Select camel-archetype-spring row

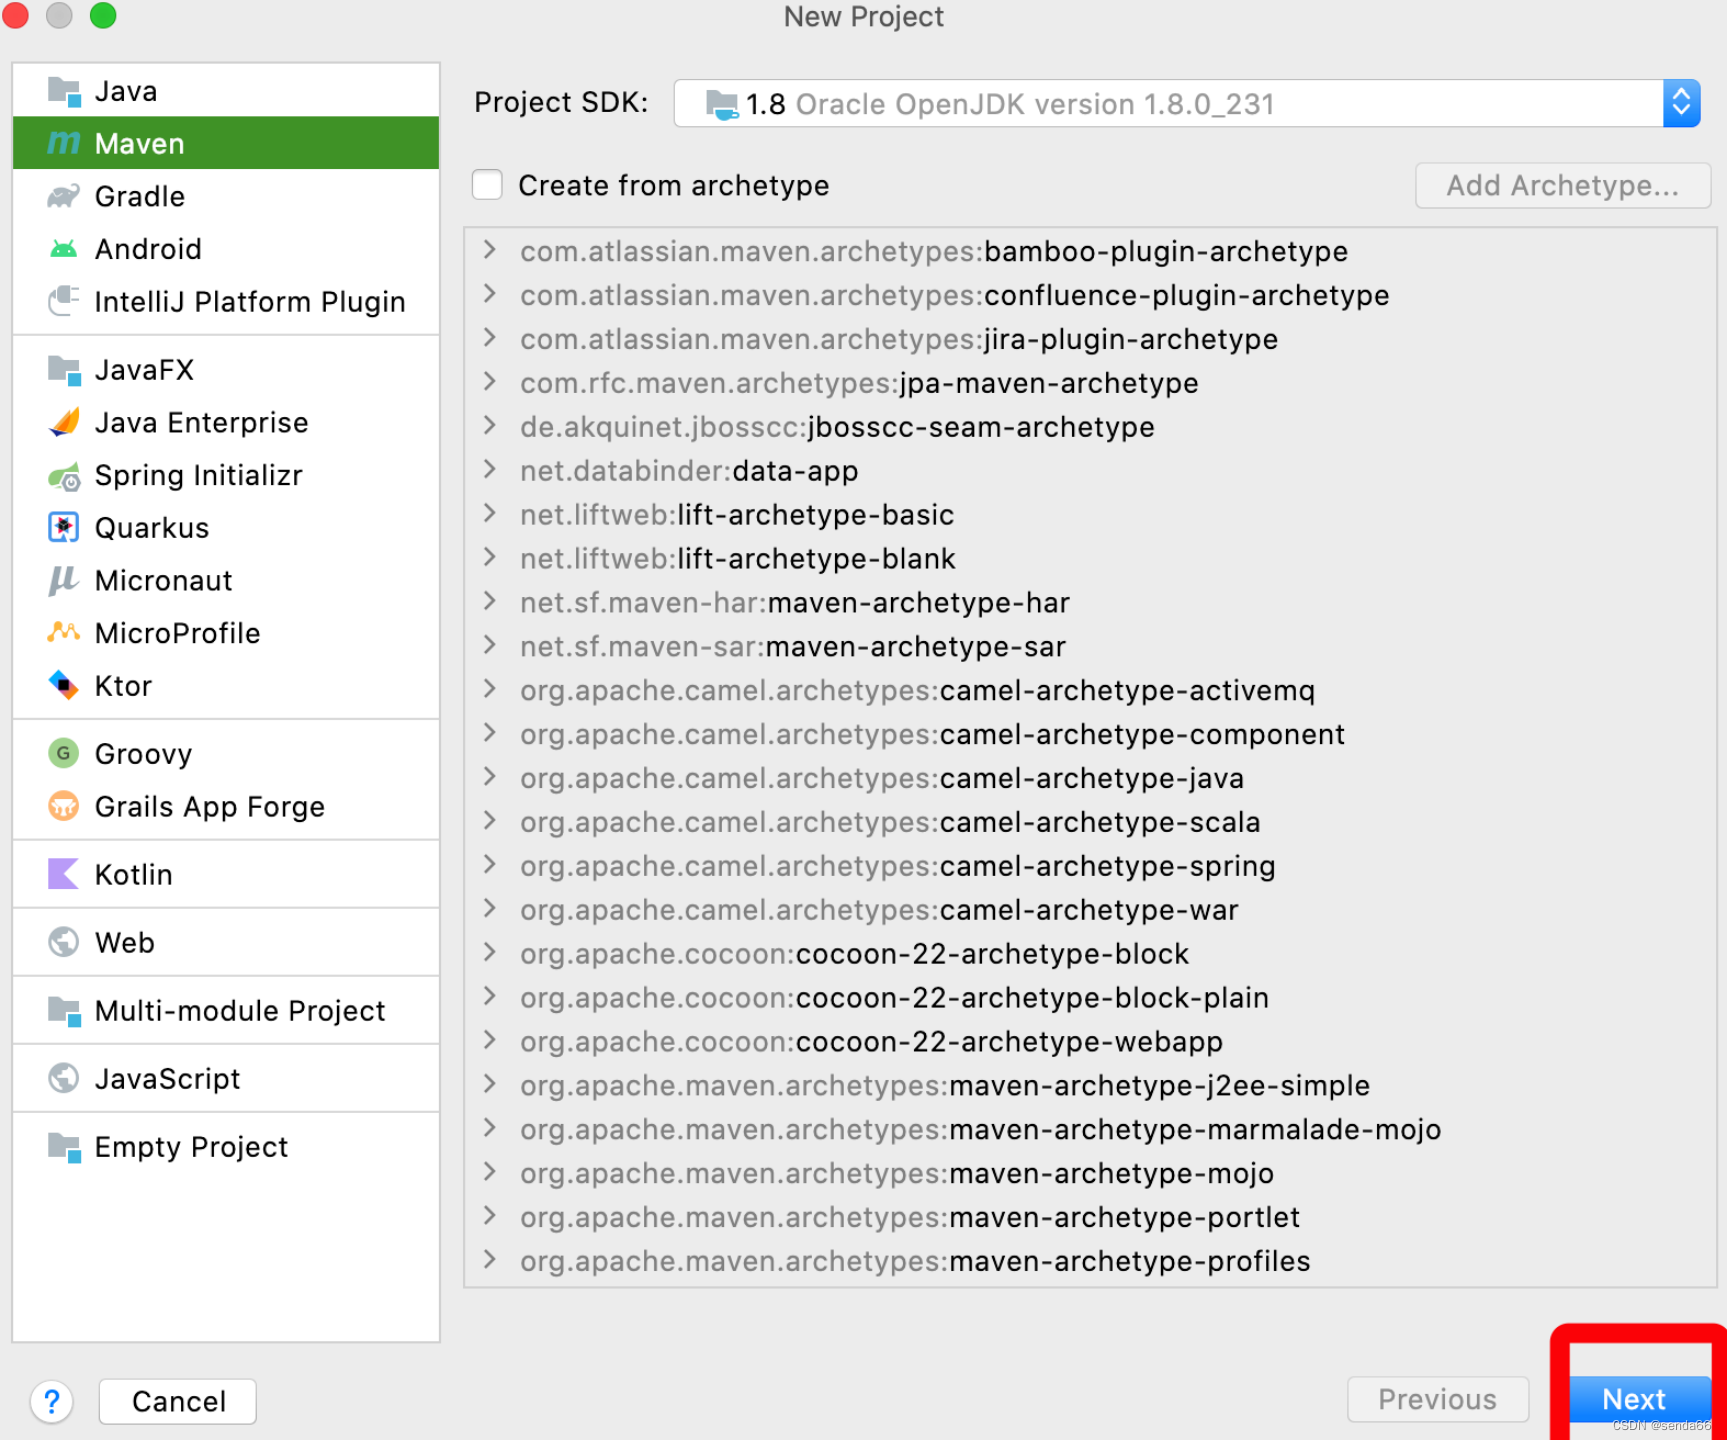click(1090, 866)
